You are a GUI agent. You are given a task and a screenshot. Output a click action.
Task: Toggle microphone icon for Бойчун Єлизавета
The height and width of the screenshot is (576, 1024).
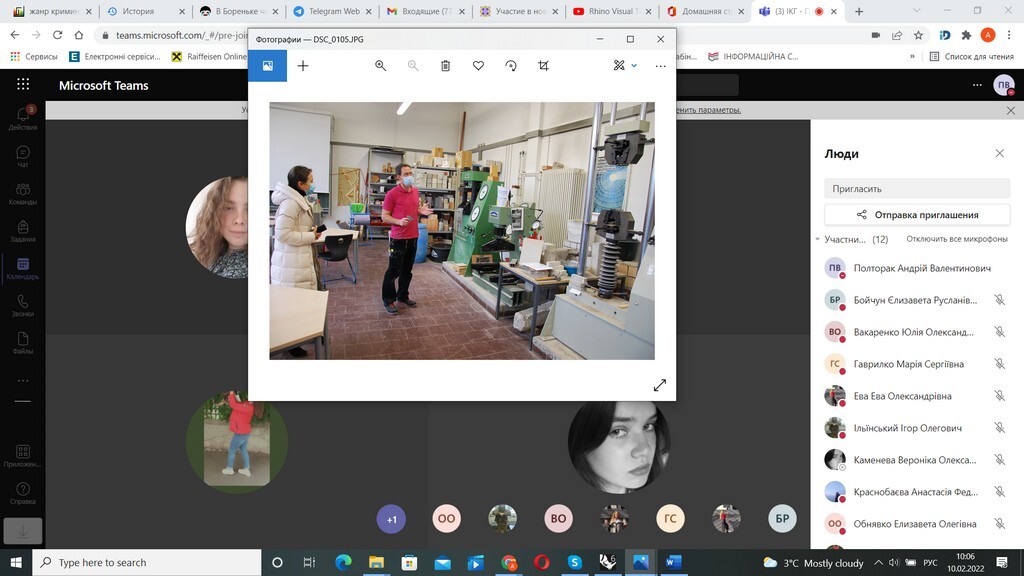tap(999, 300)
